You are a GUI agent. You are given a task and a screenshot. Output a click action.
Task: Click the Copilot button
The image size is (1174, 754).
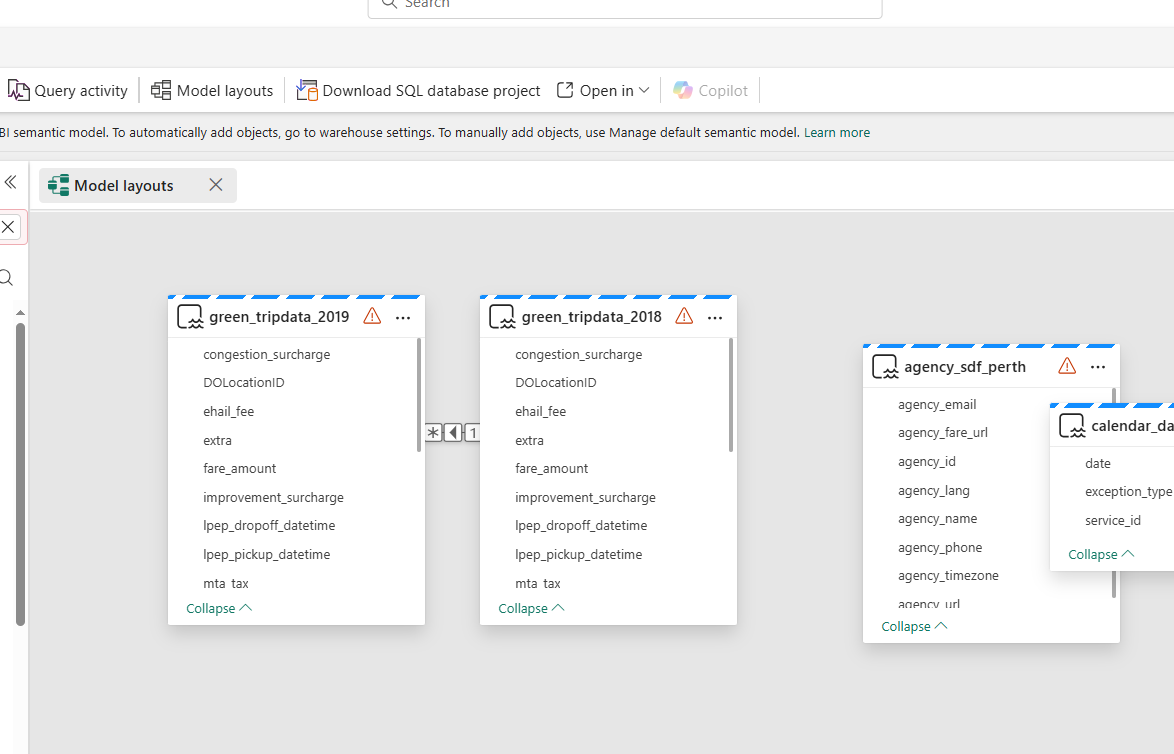[x=710, y=91]
